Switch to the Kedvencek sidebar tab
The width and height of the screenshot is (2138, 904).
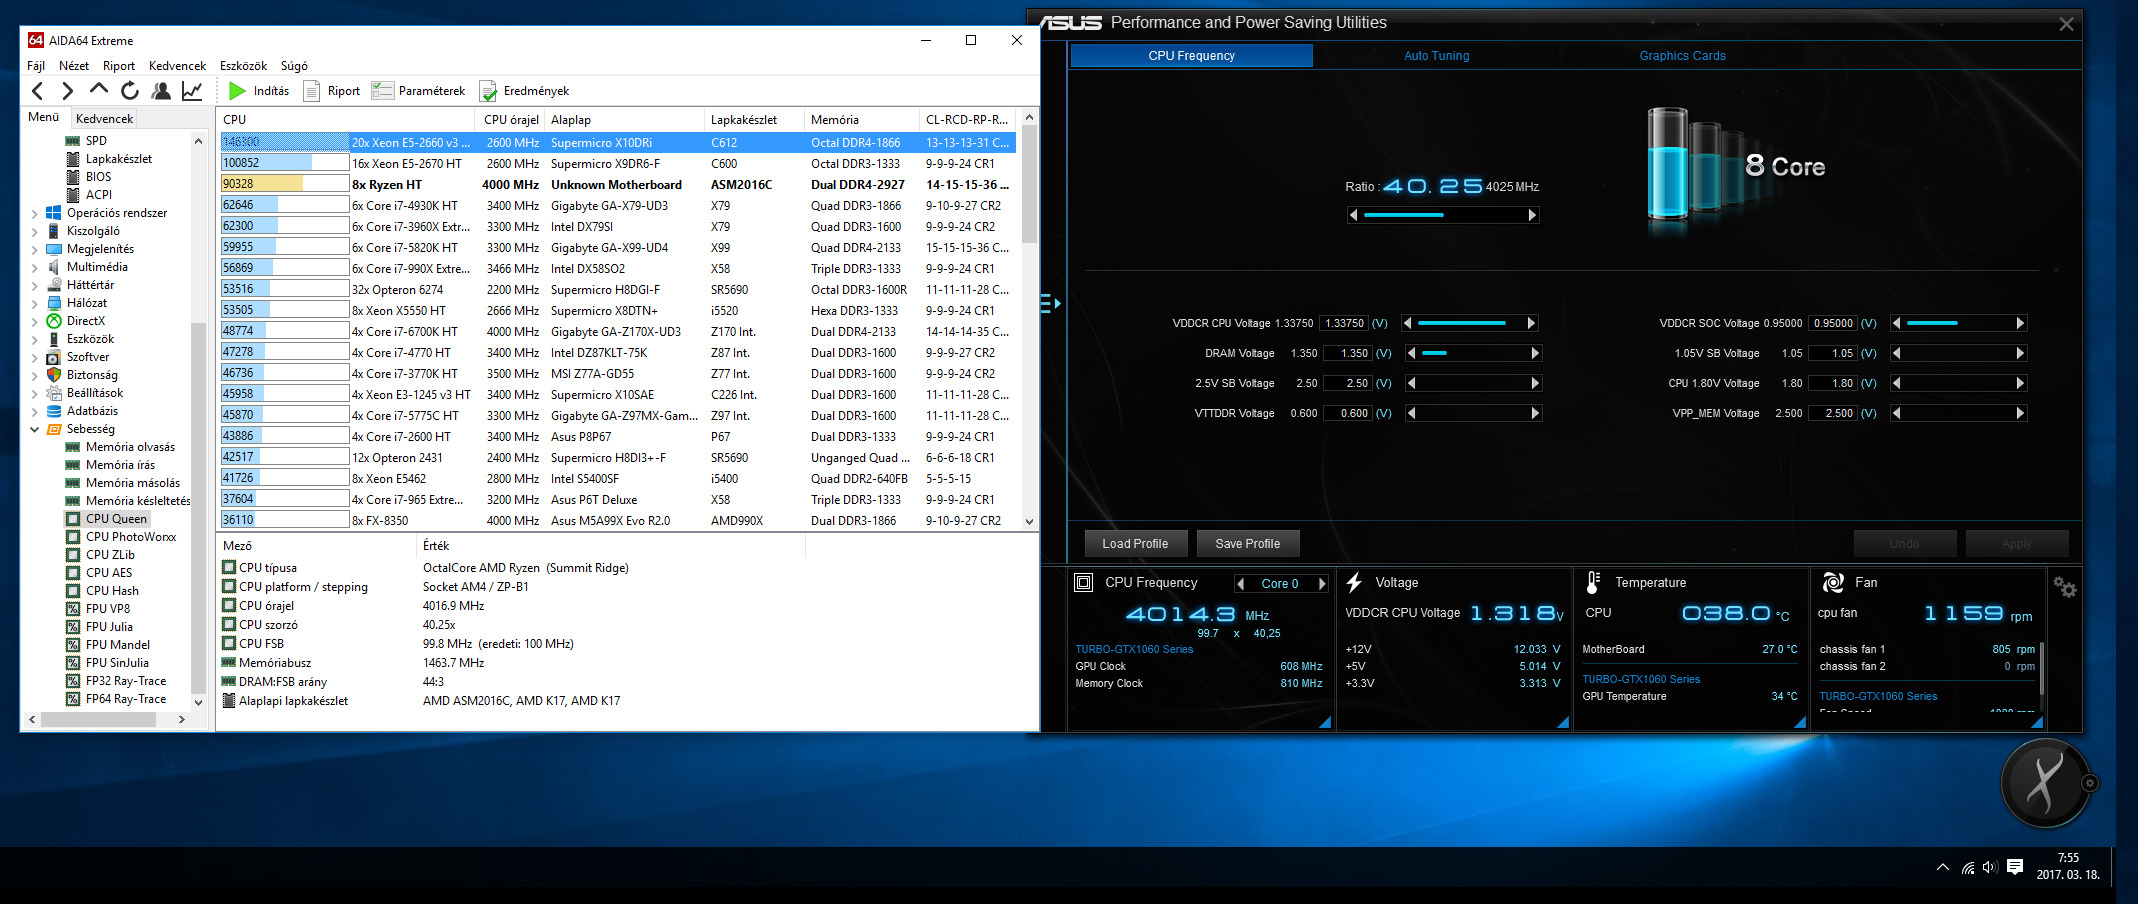pyautogui.click(x=104, y=118)
